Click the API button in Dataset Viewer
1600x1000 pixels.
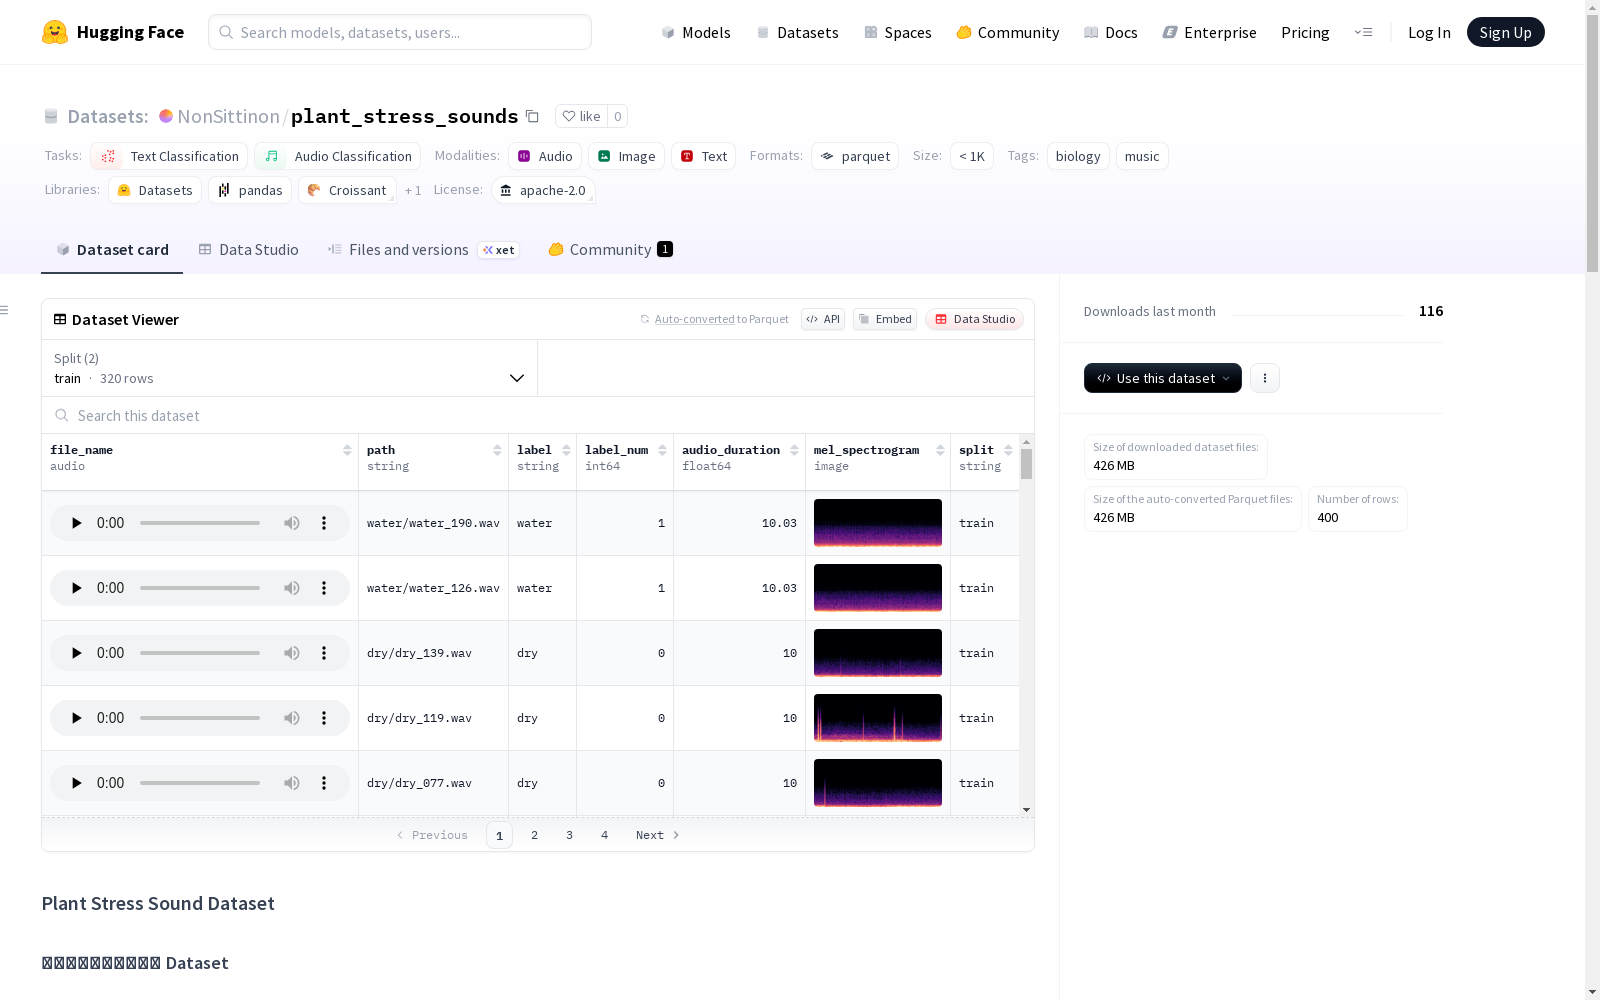click(x=823, y=319)
